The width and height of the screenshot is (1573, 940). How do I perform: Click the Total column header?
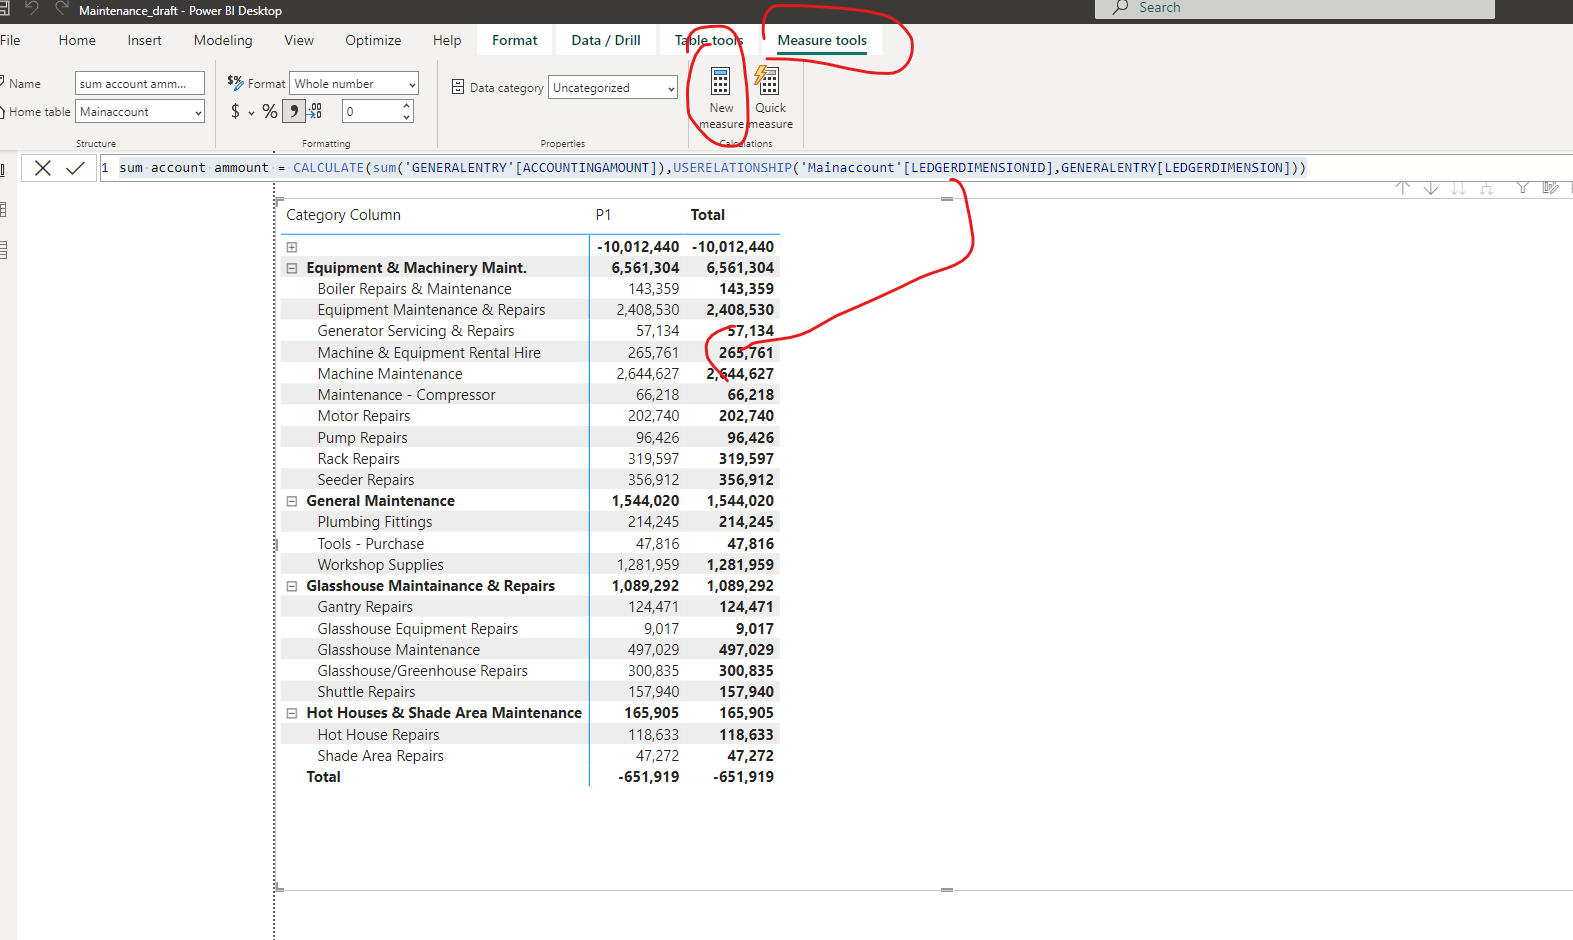pos(708,215)
